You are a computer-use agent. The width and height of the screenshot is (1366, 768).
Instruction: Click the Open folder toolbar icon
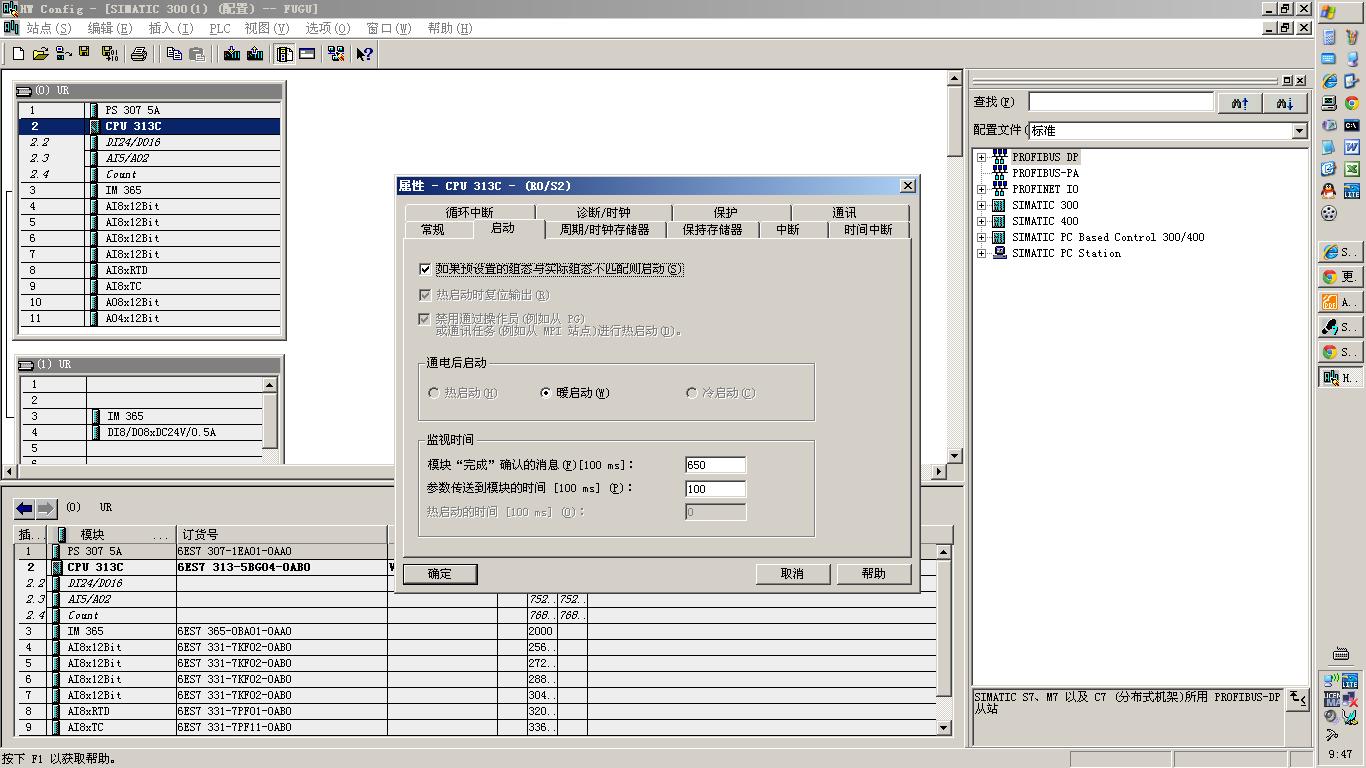pos(41,54)
